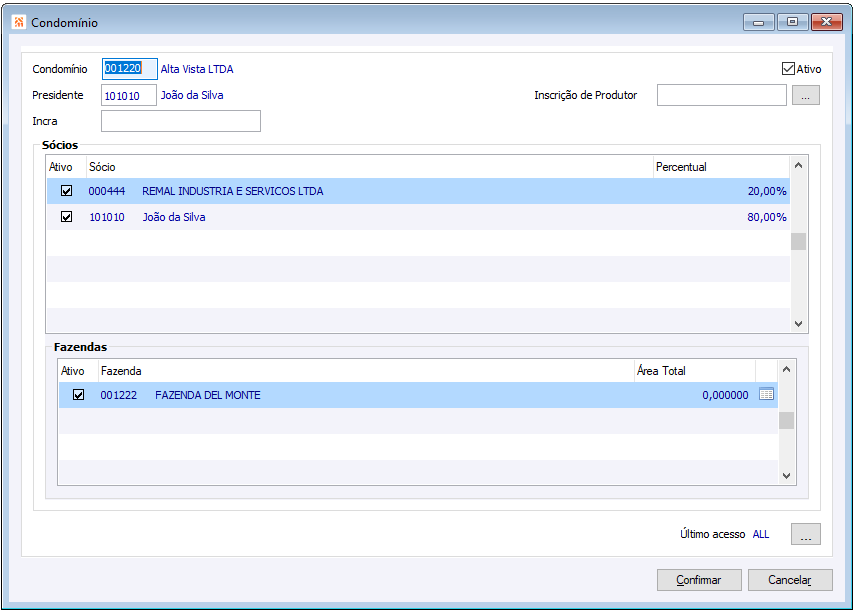Click the Área Total column header
The image size is (855, 612).
click(x=695, y=371)
